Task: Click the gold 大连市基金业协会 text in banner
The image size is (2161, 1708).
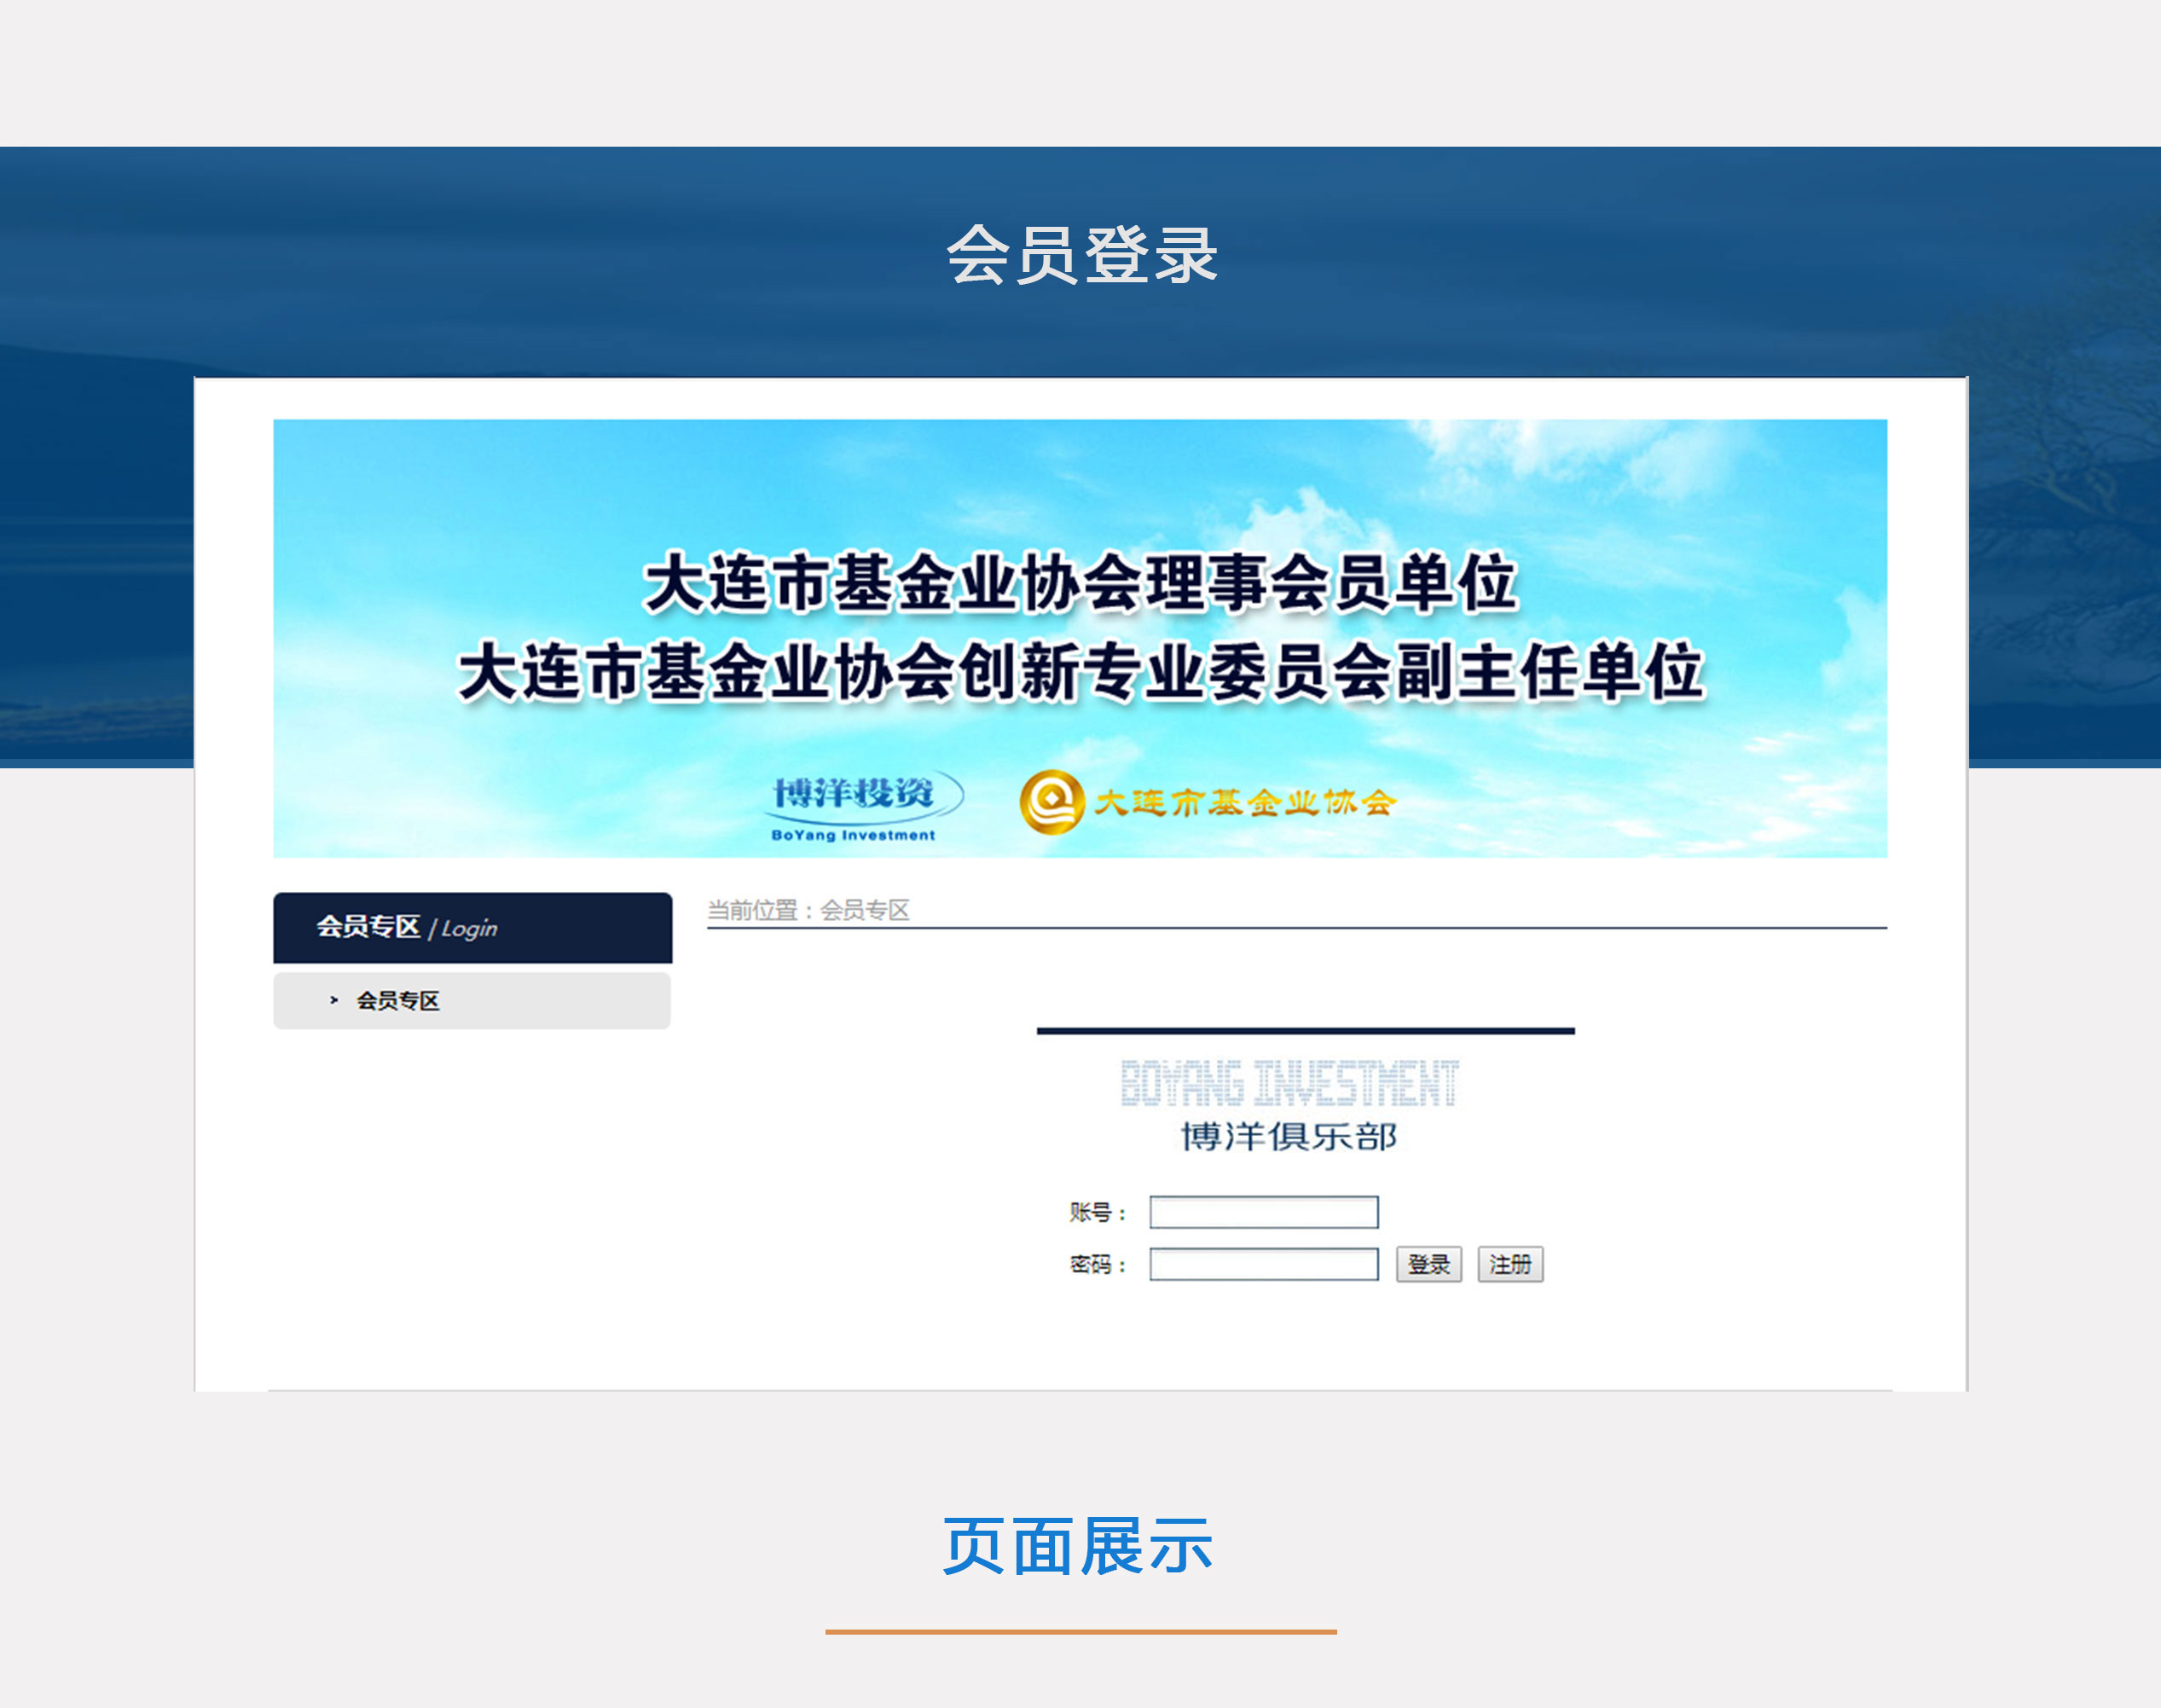Action: pos(1244,802)
